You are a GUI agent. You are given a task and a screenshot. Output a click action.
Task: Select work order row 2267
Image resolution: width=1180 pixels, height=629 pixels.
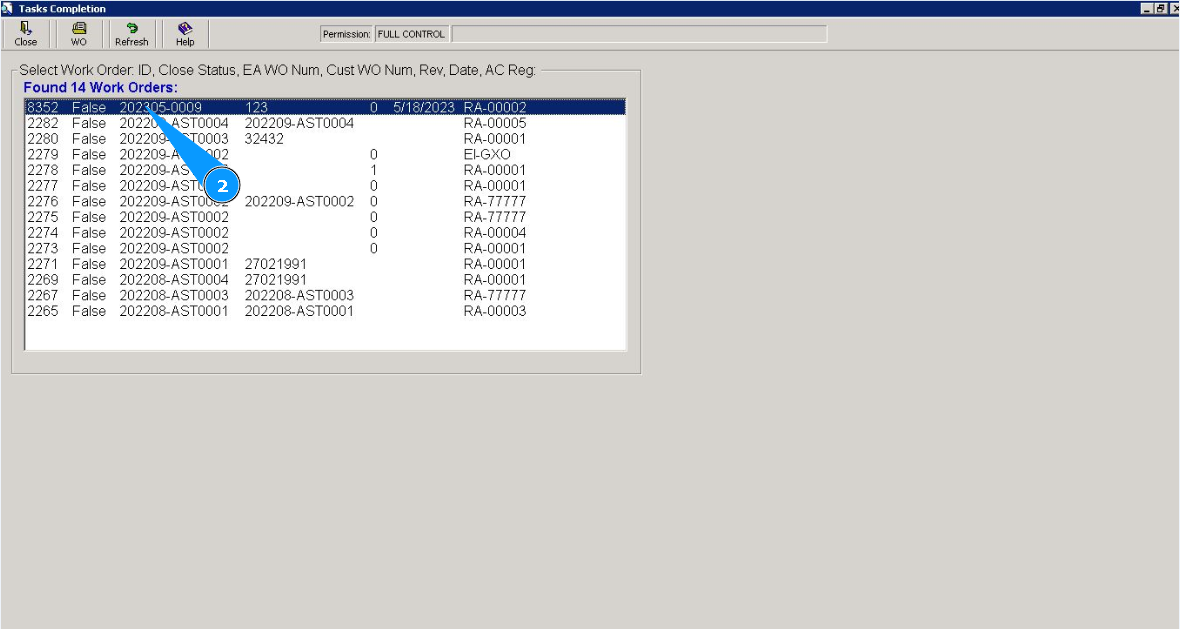tap(325, 296)
